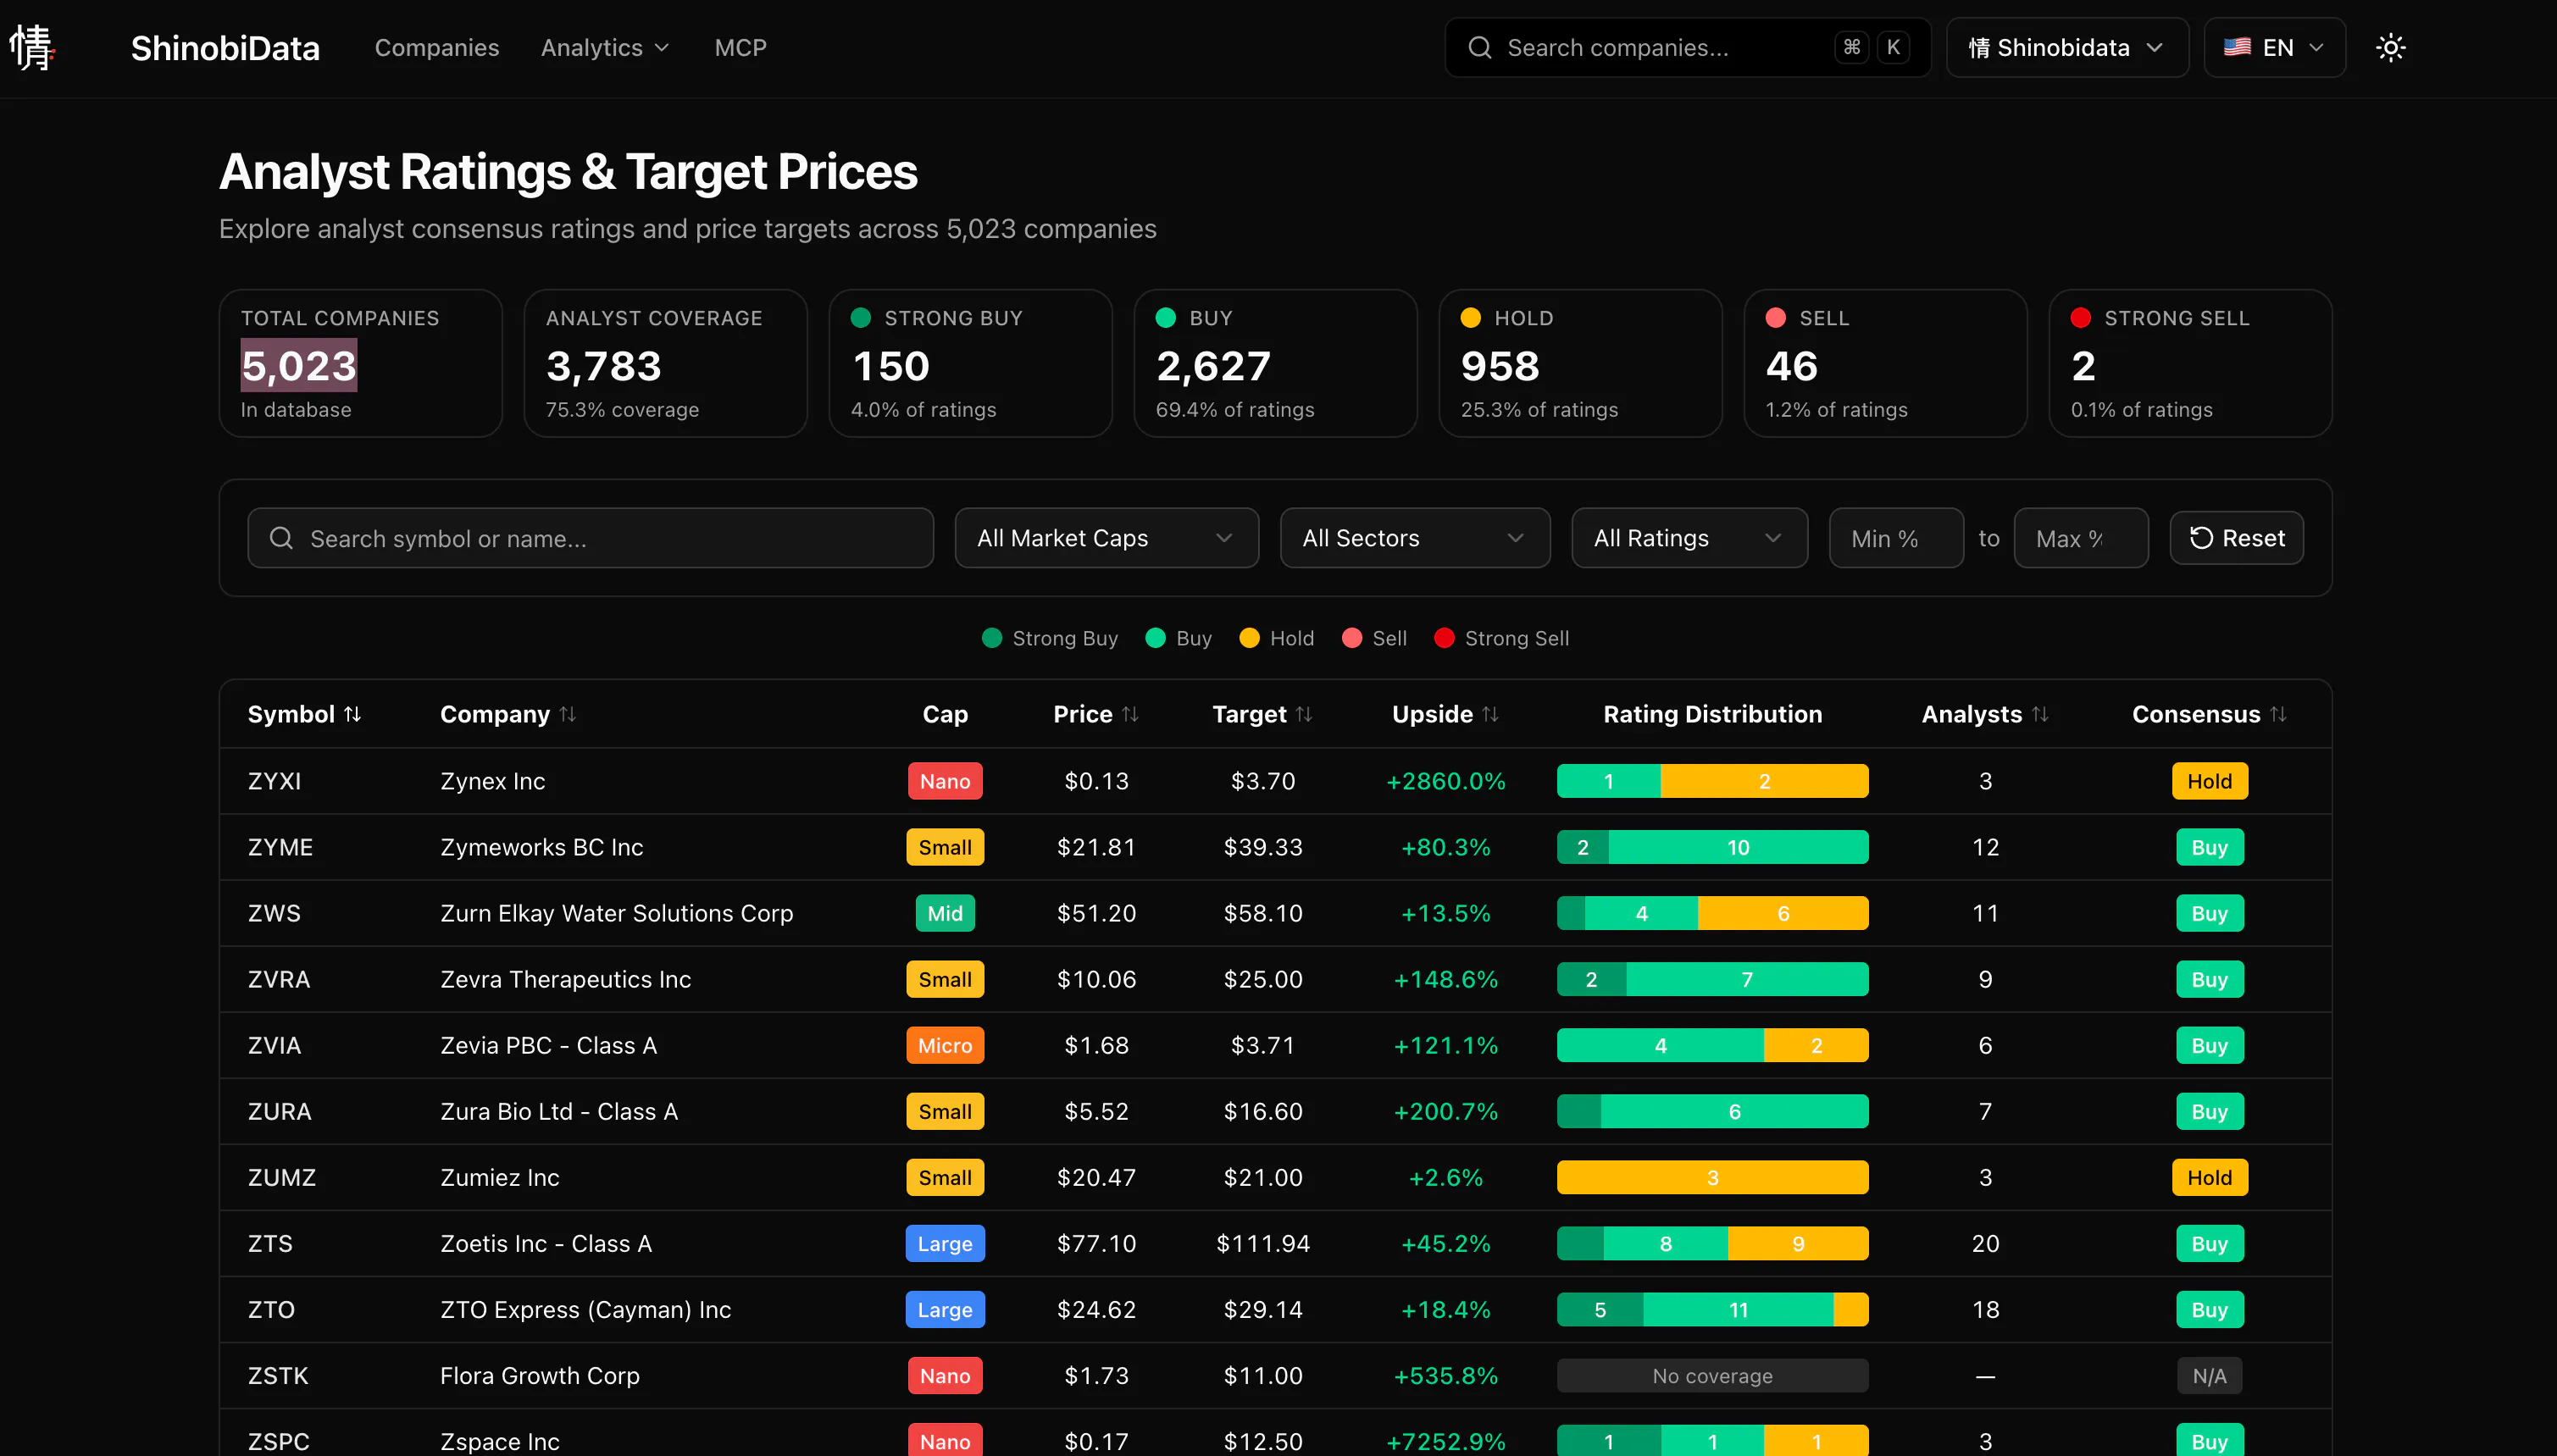The width and height of the screenshot is (2557, 1456).
Task: Click the Analyst Coverage 3,783 card
Action: (x=665, y=363)
